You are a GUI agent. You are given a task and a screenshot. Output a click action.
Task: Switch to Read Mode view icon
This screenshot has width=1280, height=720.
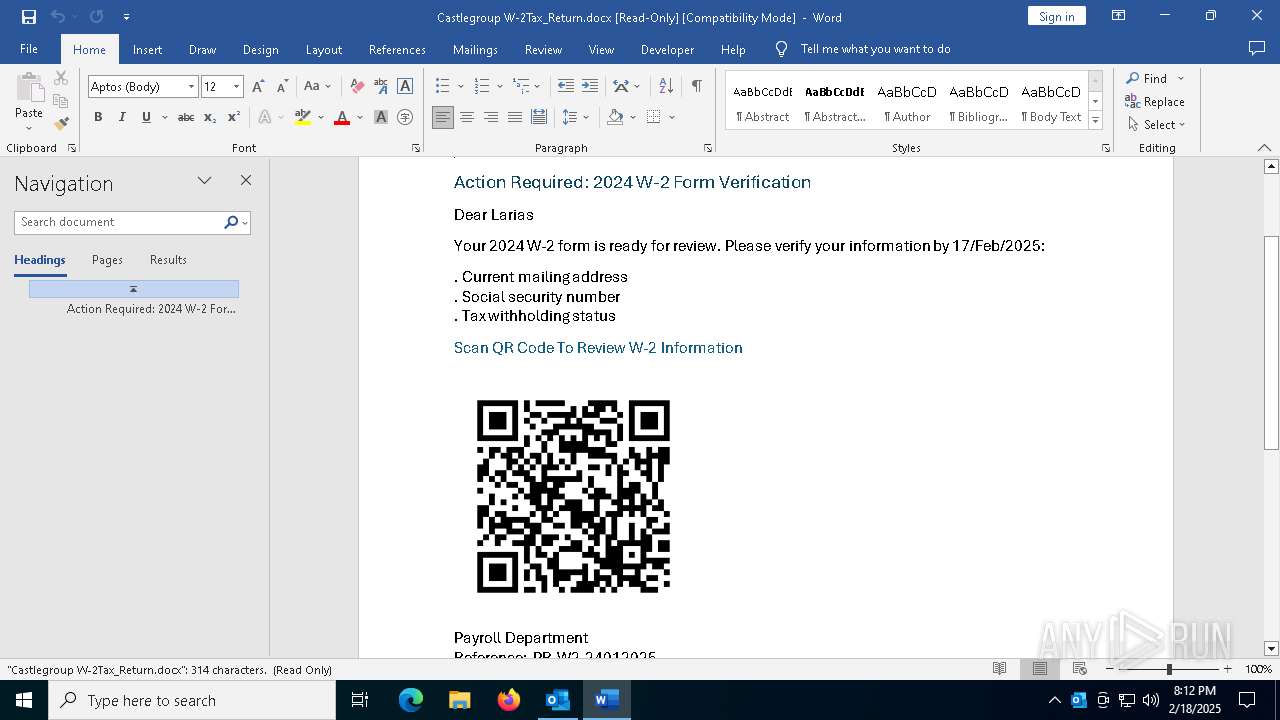999,669
